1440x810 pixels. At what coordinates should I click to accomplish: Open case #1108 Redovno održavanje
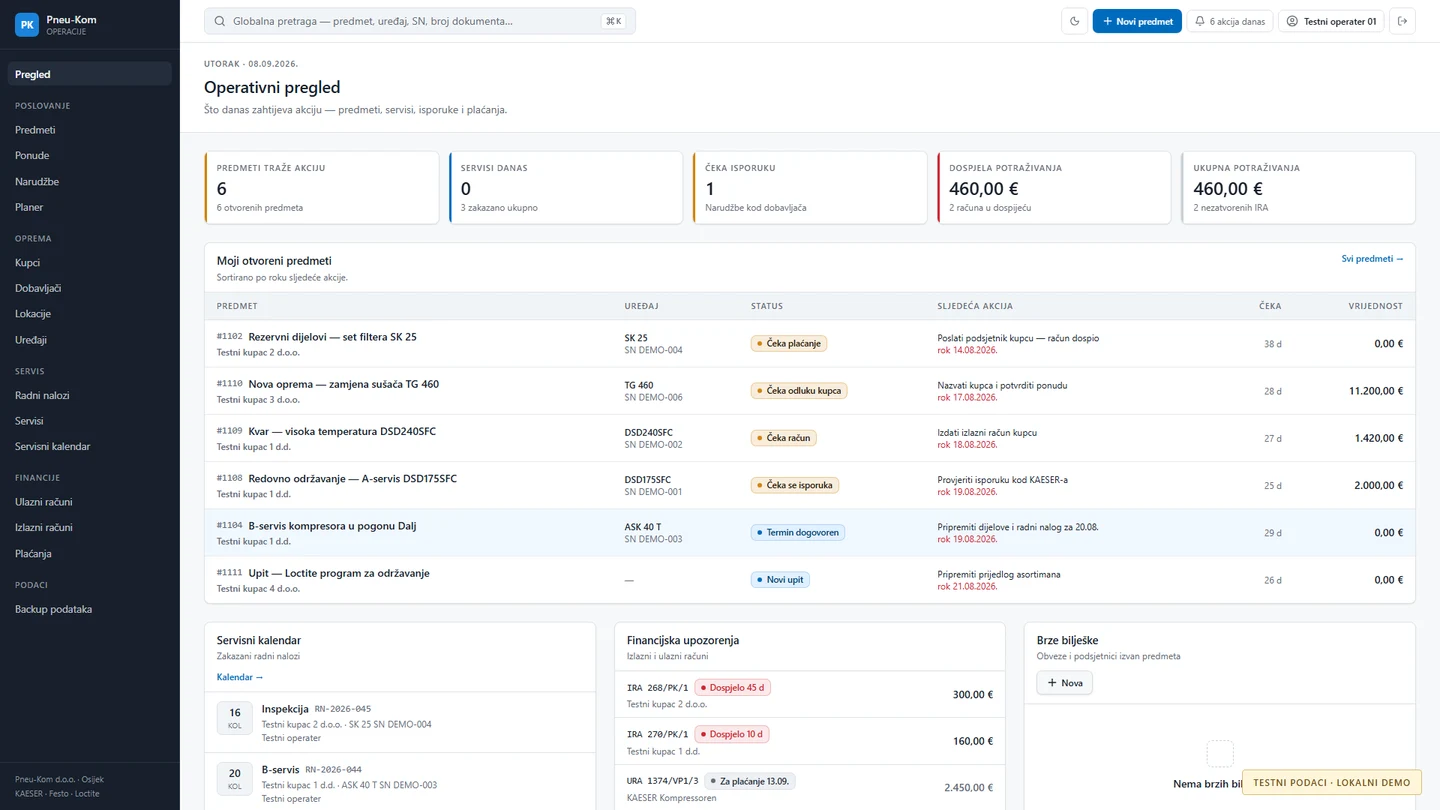tap(810, 485)
